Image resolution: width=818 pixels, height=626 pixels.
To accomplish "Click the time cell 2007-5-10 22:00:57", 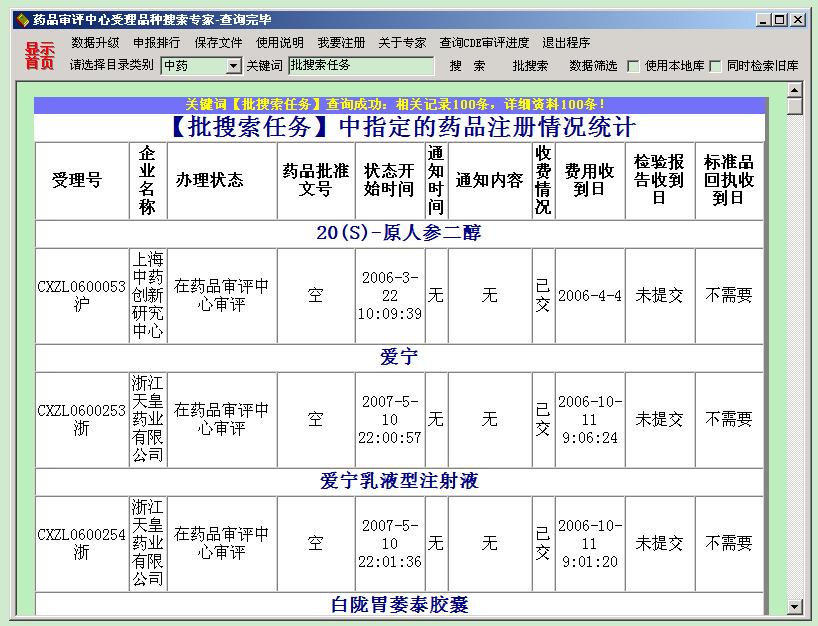I will click(390, 419).
